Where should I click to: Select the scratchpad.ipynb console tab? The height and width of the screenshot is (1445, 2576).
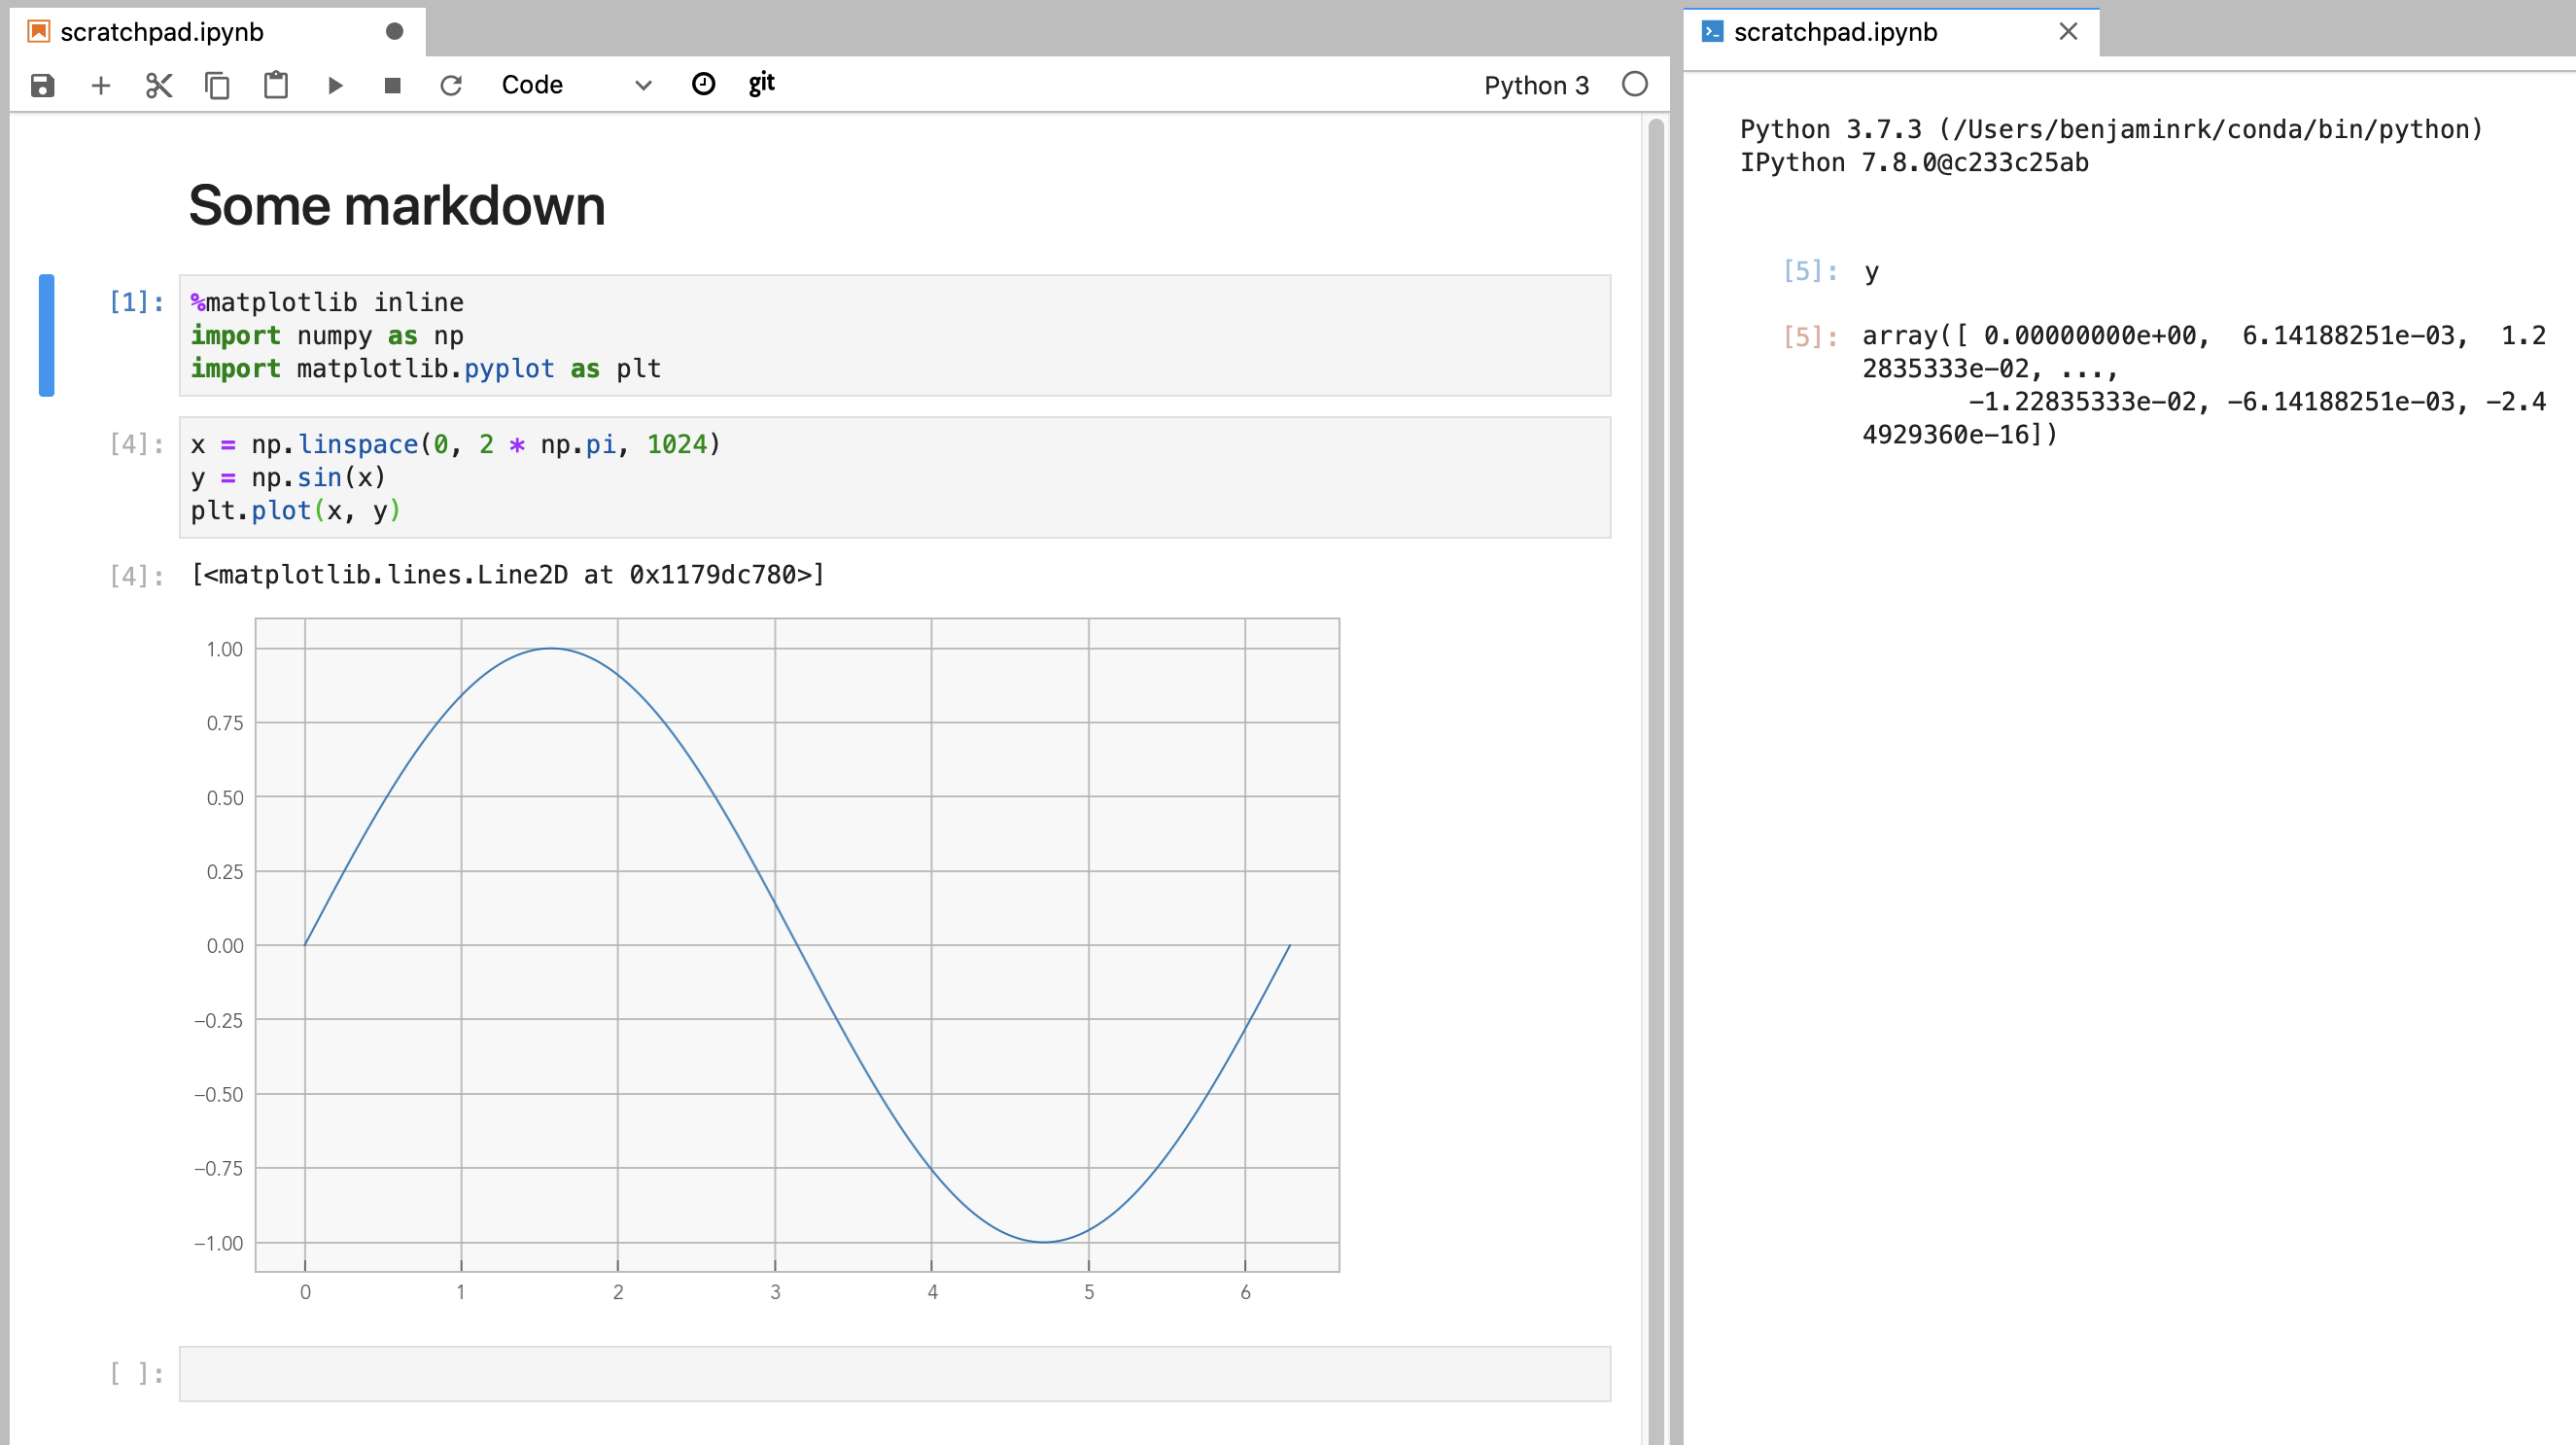(1835, 32)
